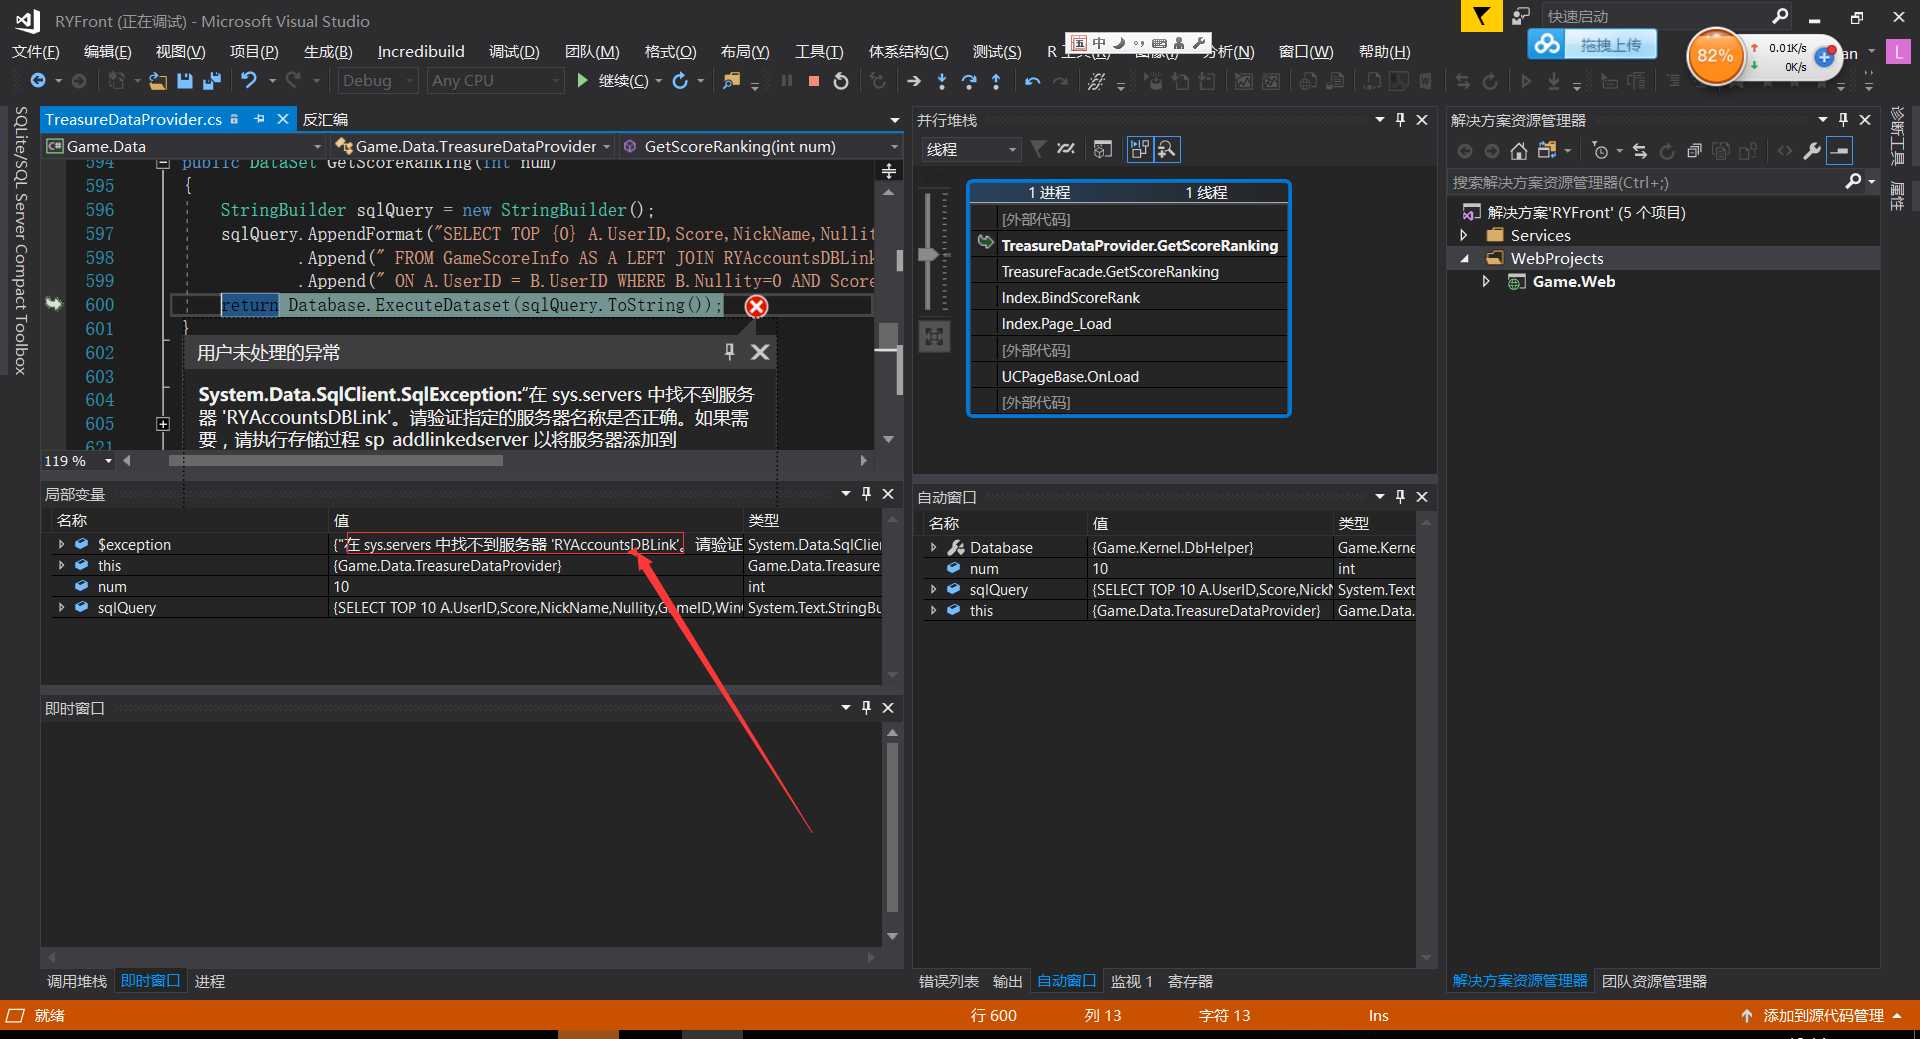Open the 调试(D) menu

pyautogui.click(x=513, y=52)
